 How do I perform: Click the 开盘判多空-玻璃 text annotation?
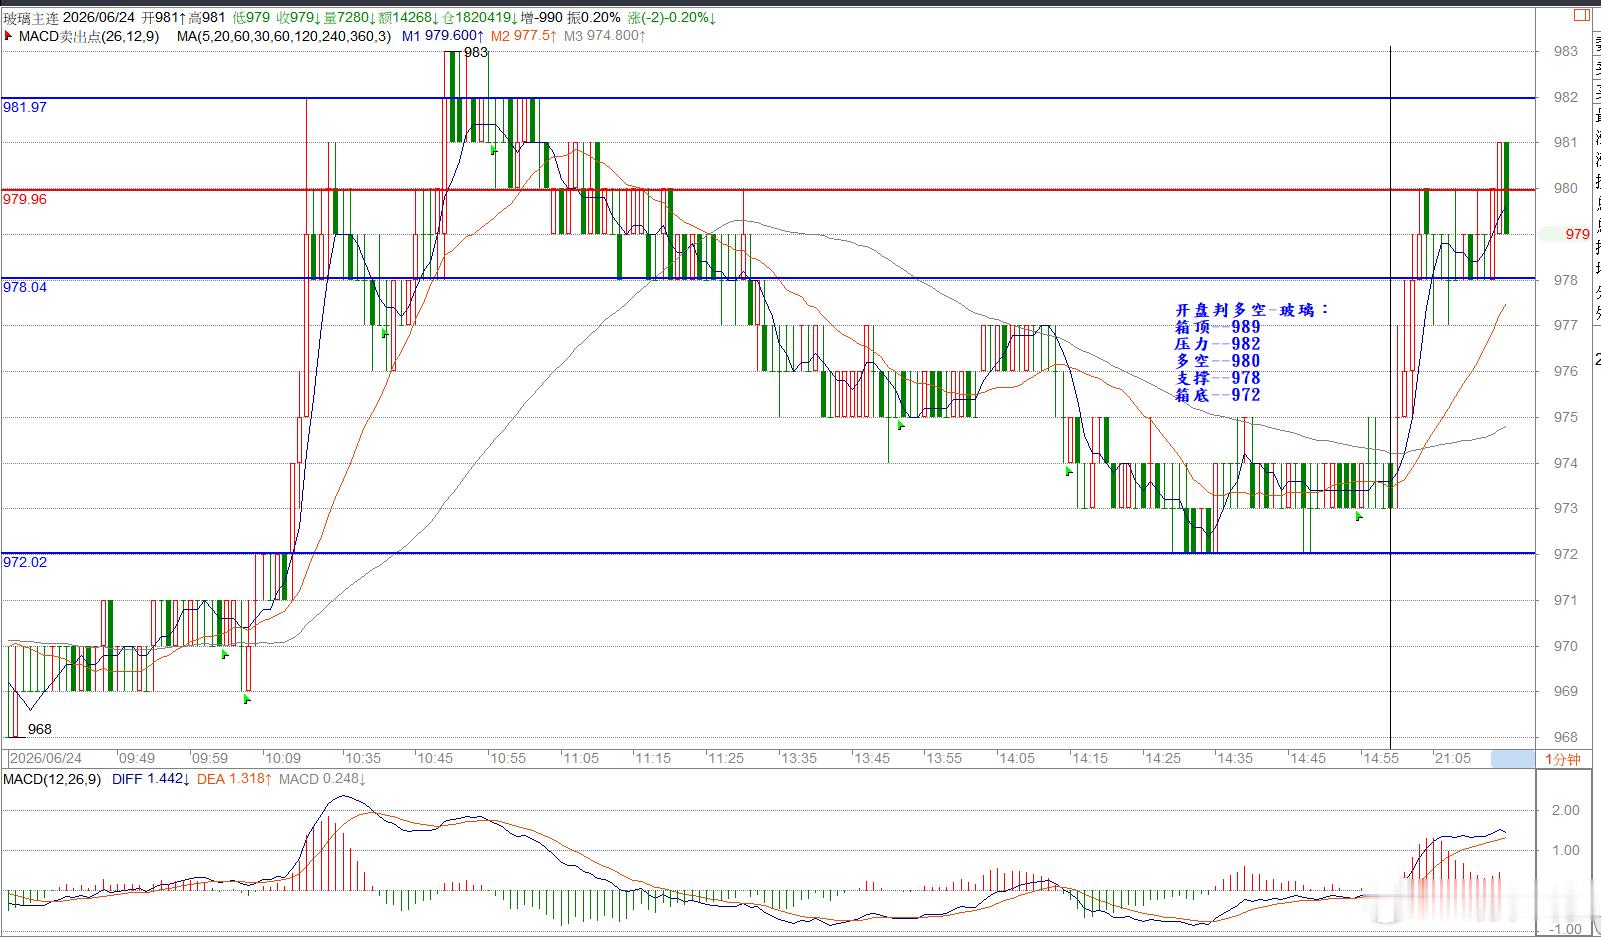point(1252,310)
